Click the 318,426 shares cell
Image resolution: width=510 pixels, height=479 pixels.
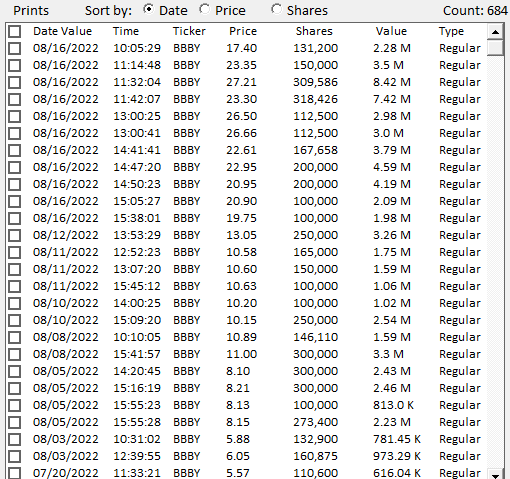click(315, 99)
